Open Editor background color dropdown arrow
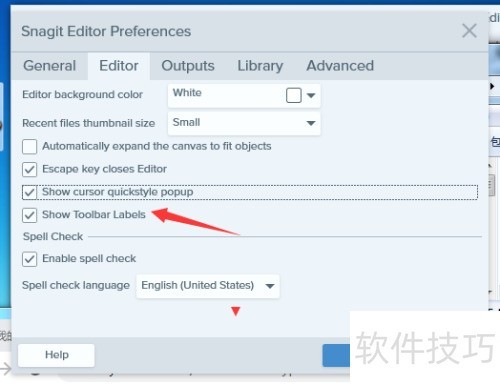Screen dimensions: 500x385 (x=311, y=95)
